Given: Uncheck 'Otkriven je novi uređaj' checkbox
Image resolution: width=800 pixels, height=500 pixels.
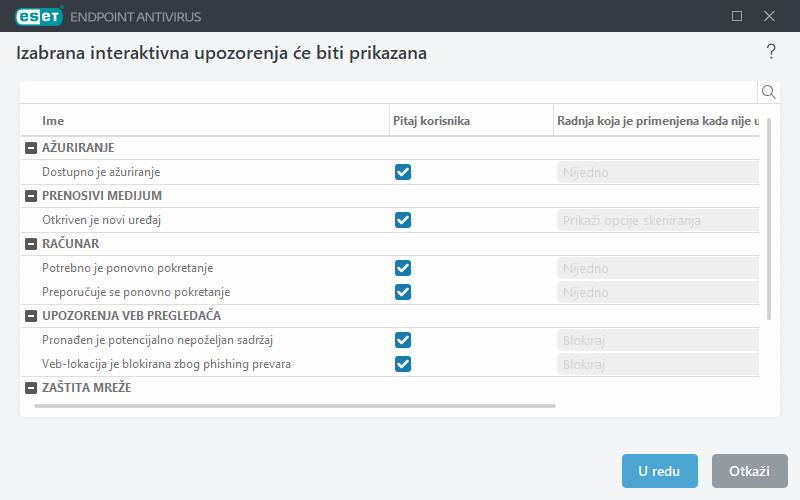Looking at the screenshot, I should coord(403,220).
